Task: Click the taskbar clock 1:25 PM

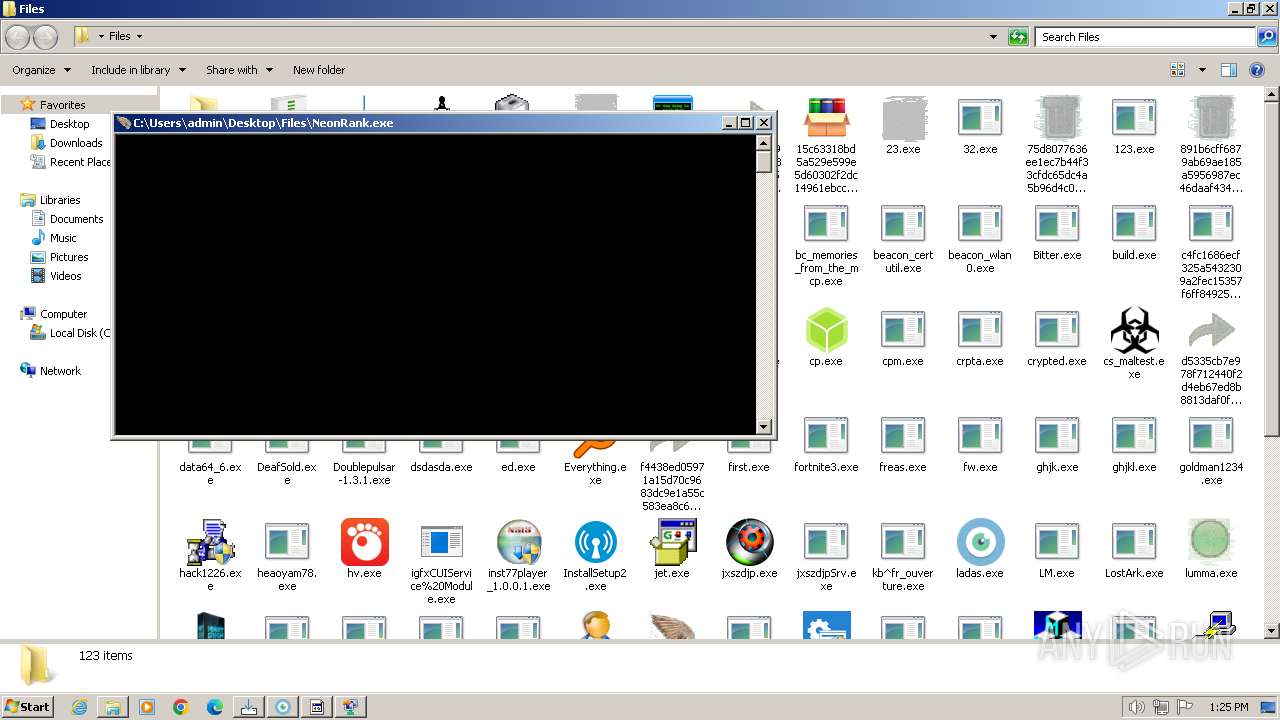Action: pos(1229,707)
